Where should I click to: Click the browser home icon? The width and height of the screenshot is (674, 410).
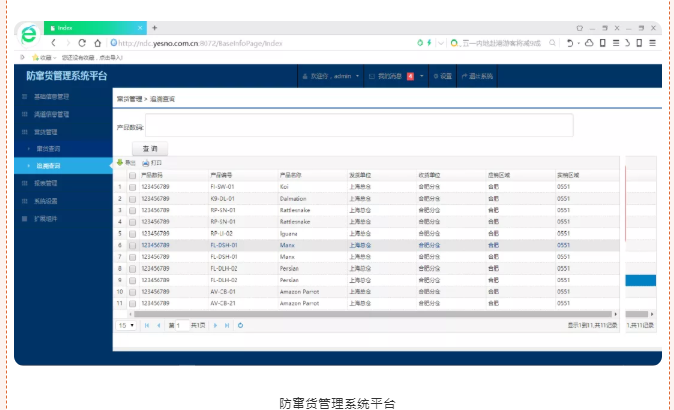tap(98, 43)
